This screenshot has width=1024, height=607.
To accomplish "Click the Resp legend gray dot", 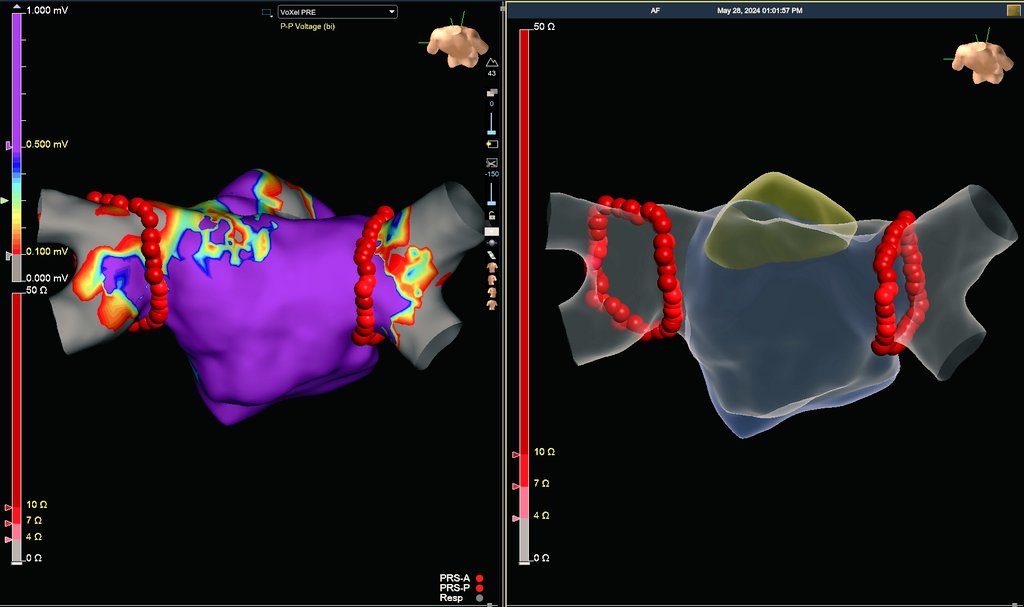I will click(479, 598).
